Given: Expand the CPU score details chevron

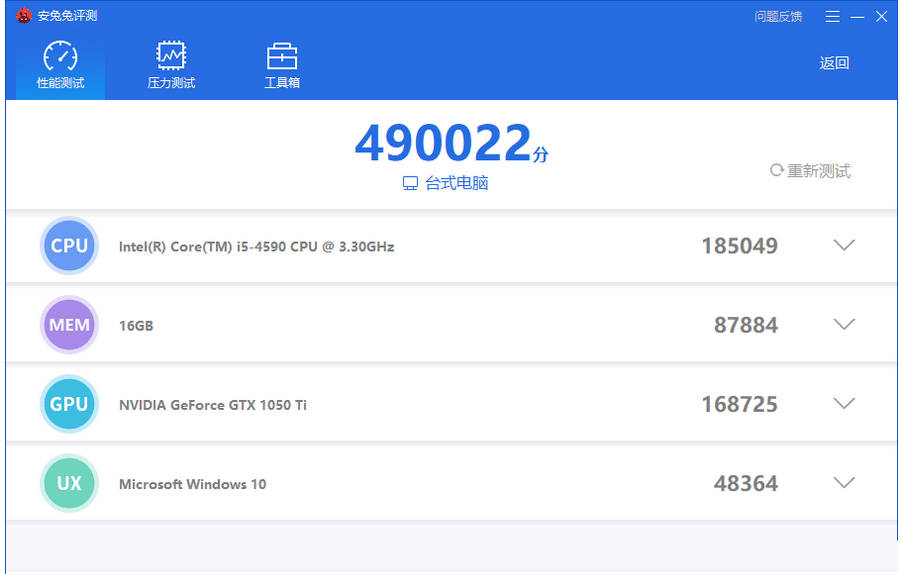Looking at the screenshot, I should (844, 245).
